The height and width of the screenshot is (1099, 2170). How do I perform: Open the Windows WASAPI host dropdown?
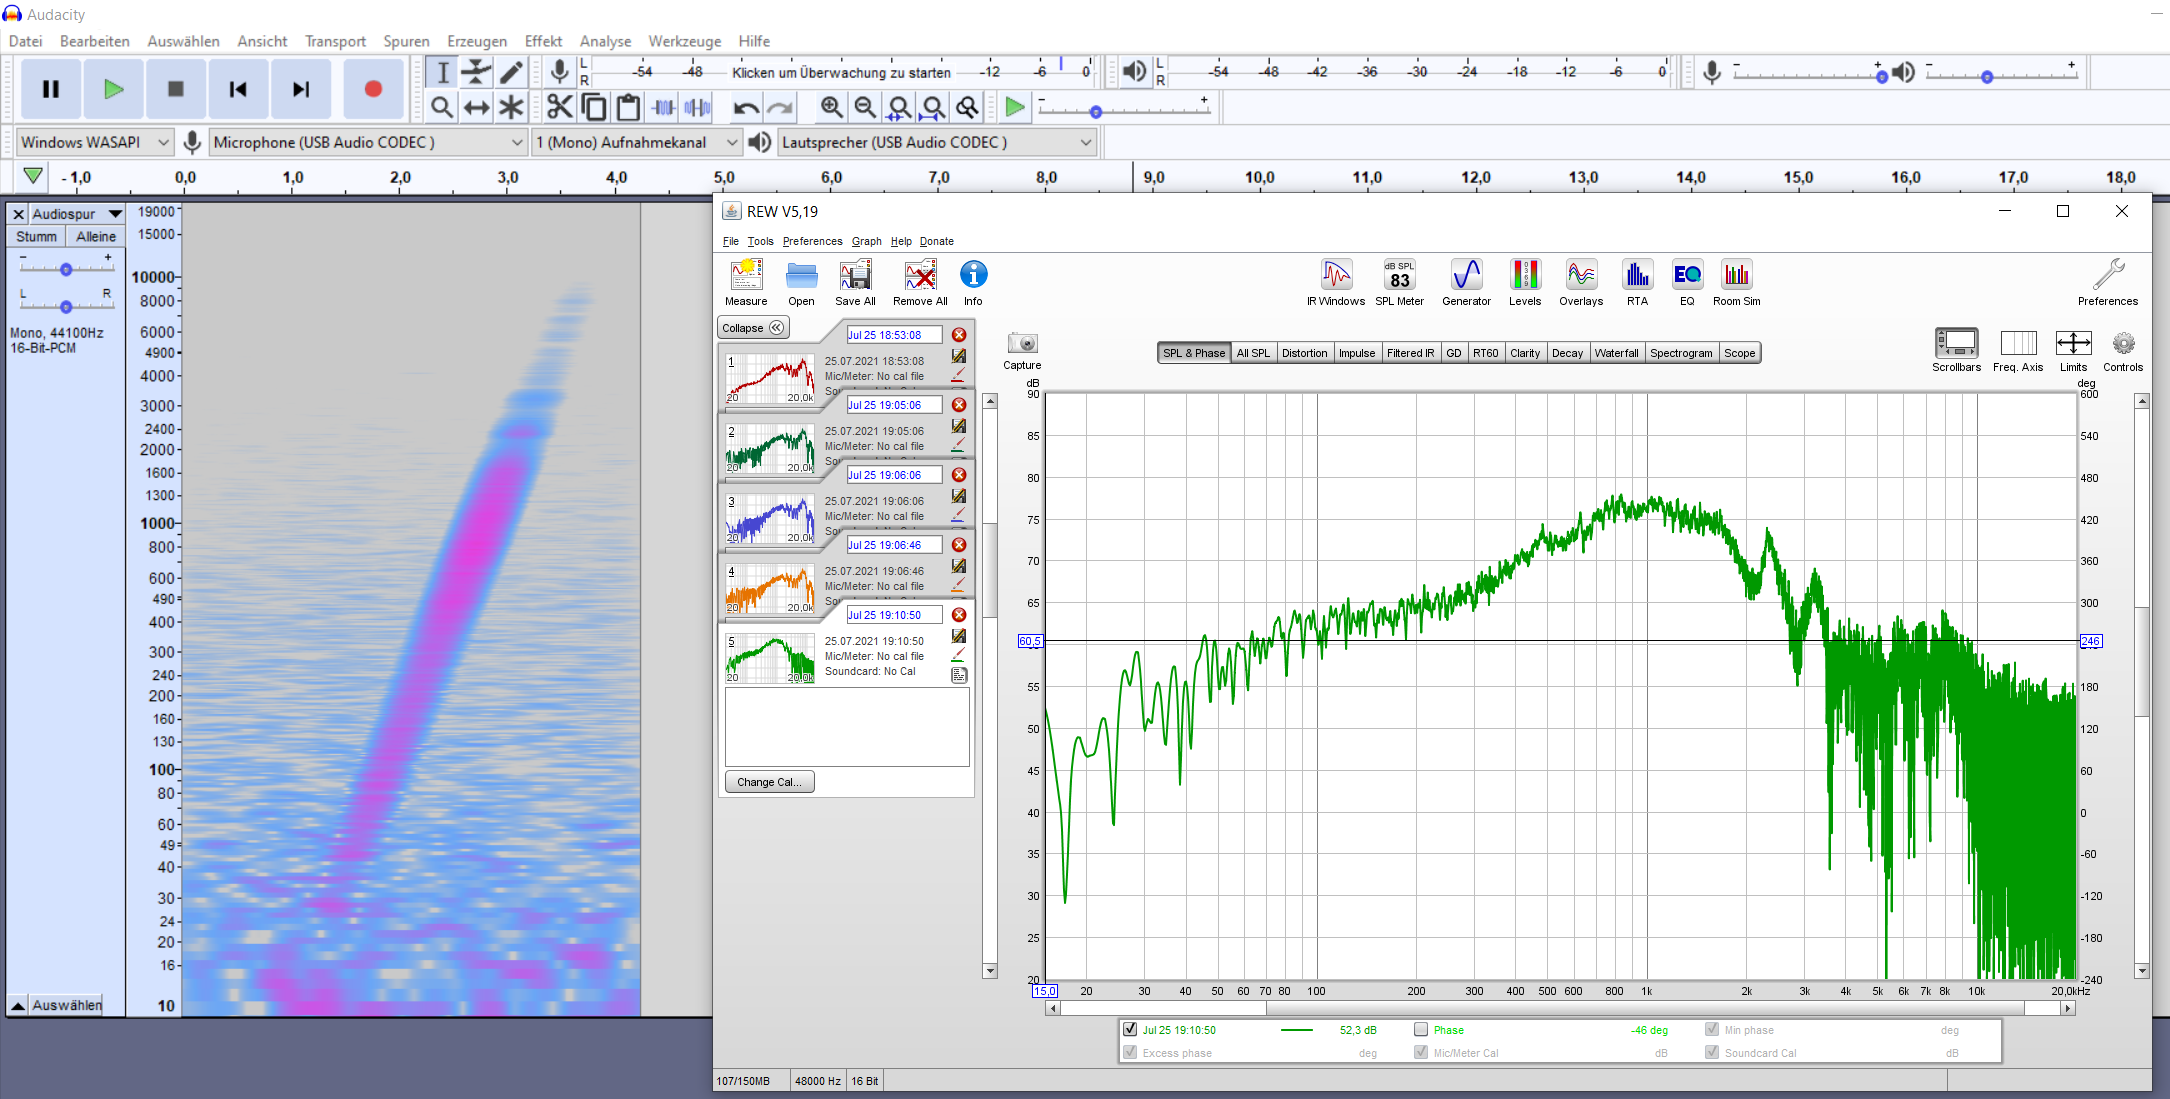[95, 142]
